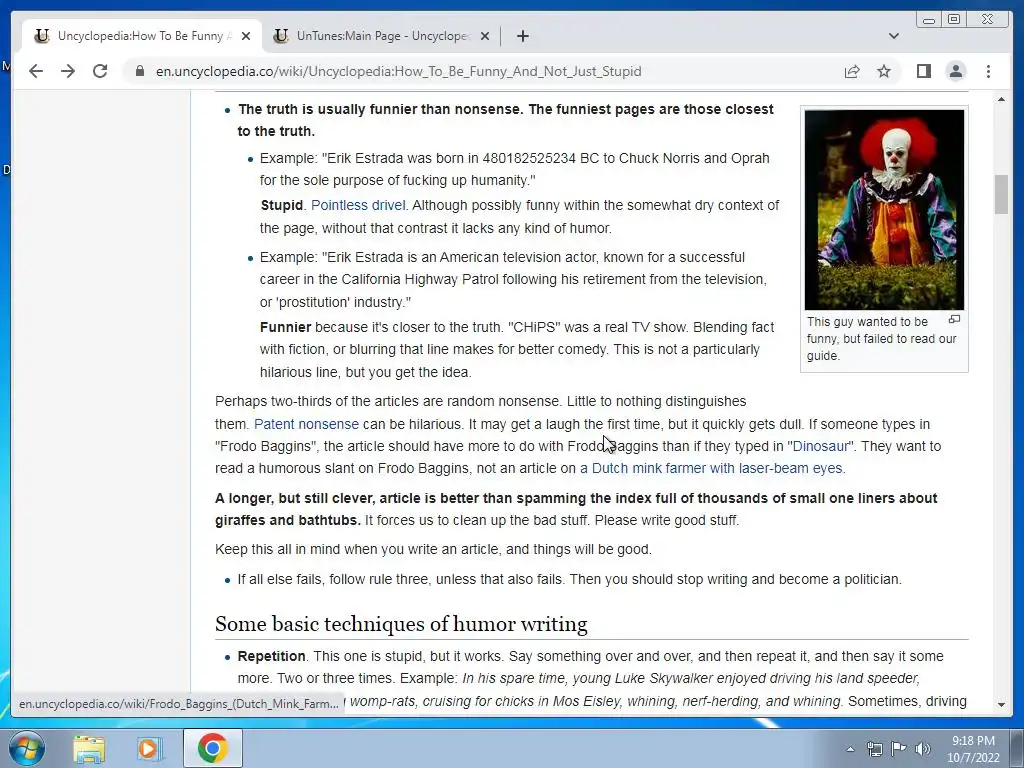Open the Pointless drivel link
Image resolution: width=1024 pixels, height=768 pixels.
tap(358, 205)
